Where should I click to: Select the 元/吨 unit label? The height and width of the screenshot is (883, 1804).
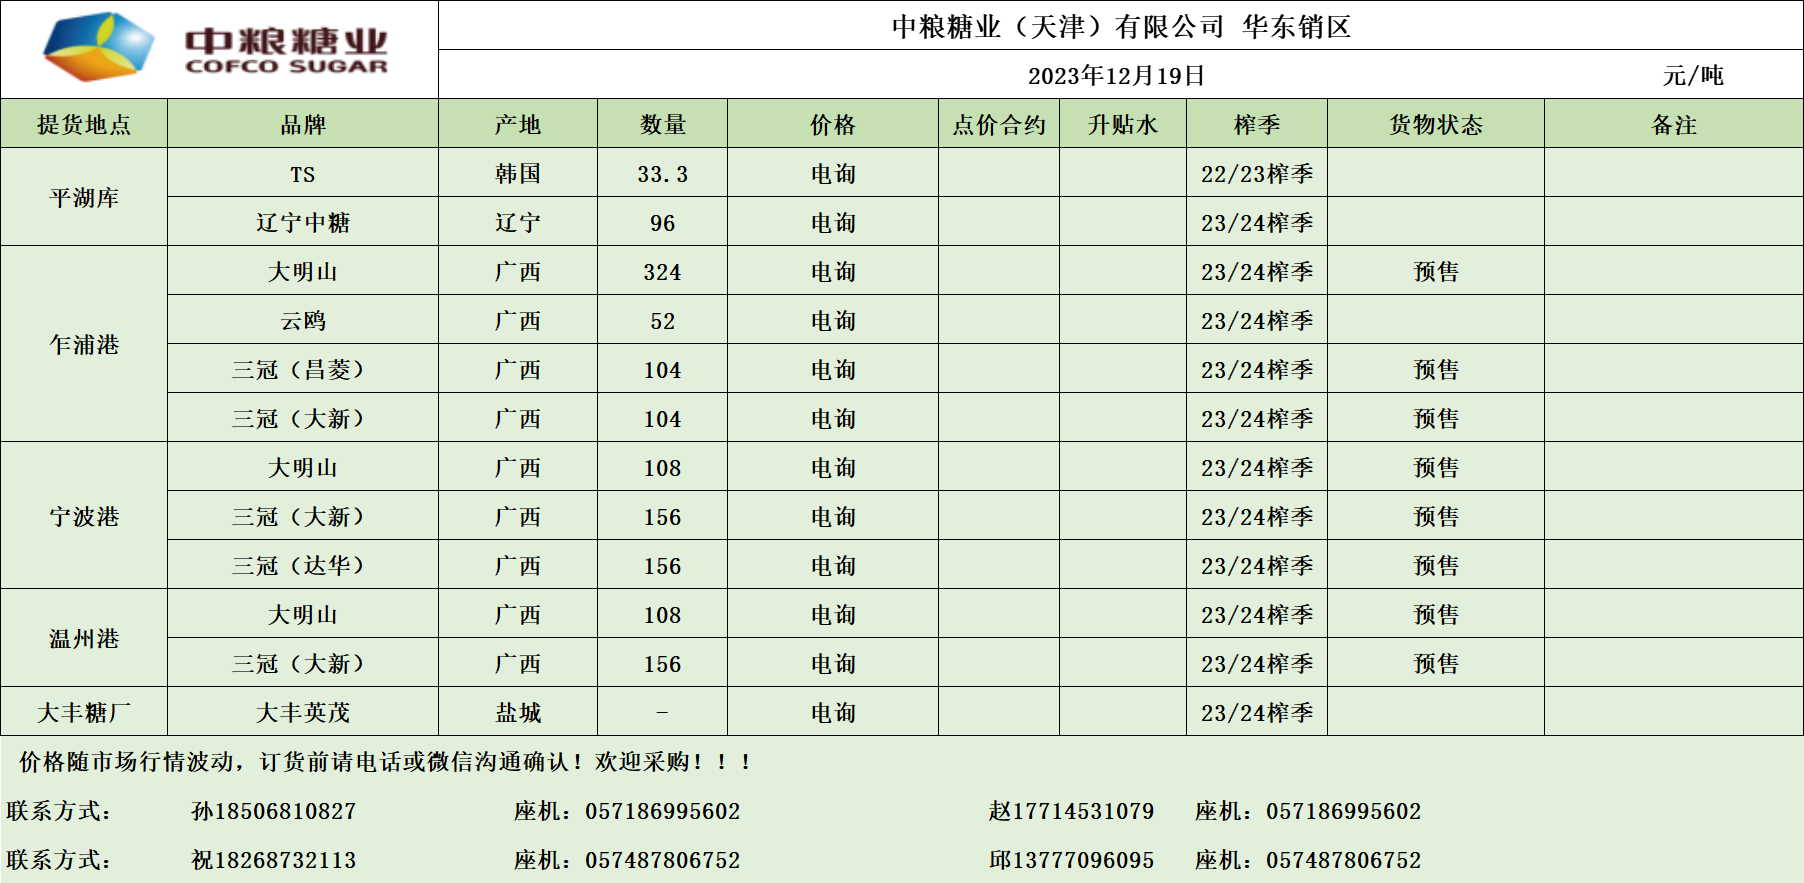pyautogui.click(x=1692, y=76)
